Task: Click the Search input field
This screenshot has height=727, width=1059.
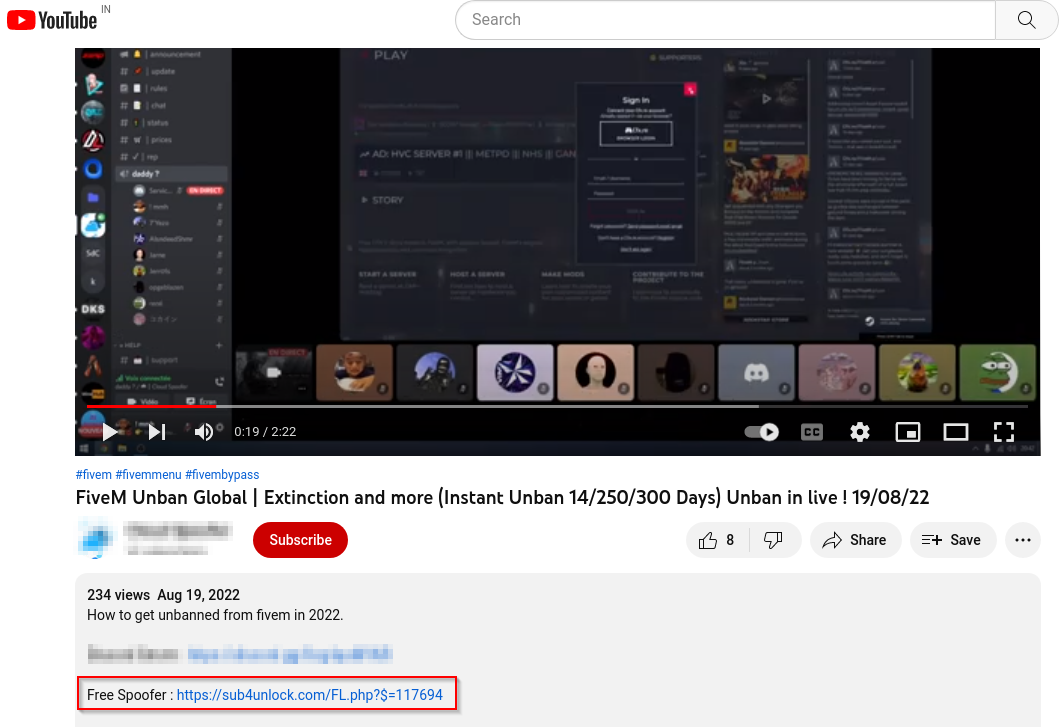Action: pyautogui.click(x=724, y=19)
